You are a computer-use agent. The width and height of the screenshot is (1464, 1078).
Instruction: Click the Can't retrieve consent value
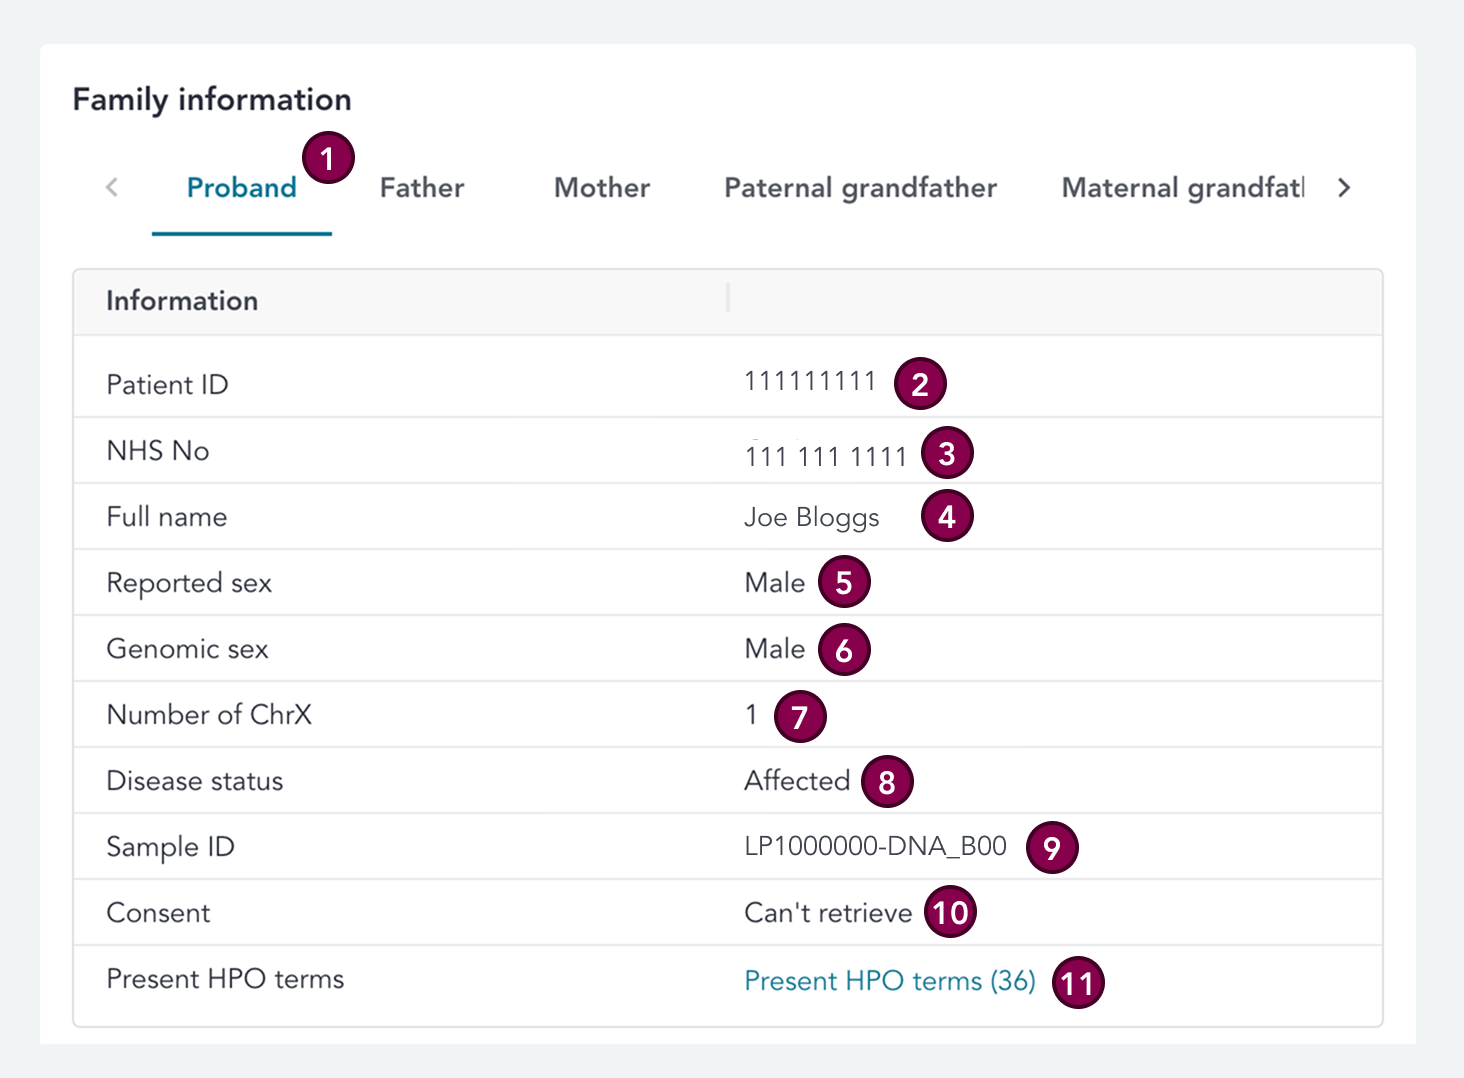pos(827,911)
